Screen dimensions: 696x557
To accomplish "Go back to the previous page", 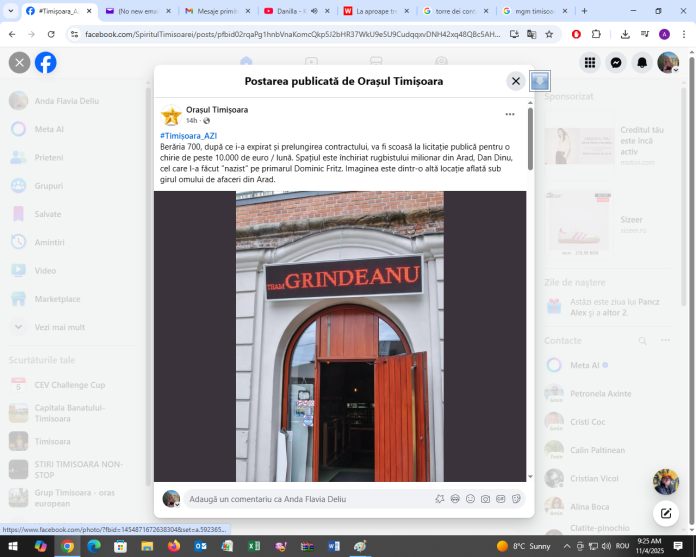I will (x=12, y=34).
